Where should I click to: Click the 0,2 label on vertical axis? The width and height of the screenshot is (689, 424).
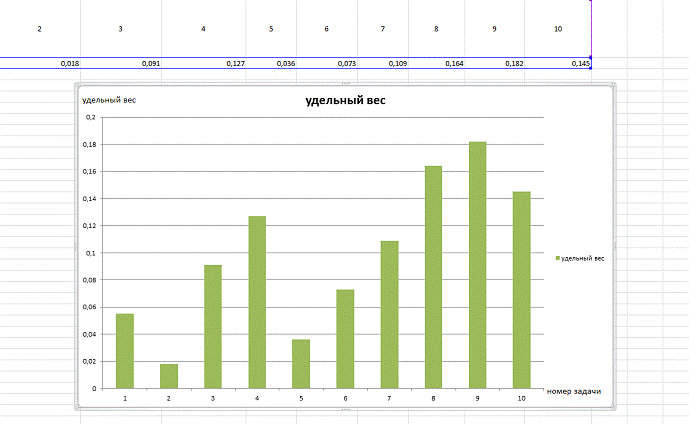90,117
